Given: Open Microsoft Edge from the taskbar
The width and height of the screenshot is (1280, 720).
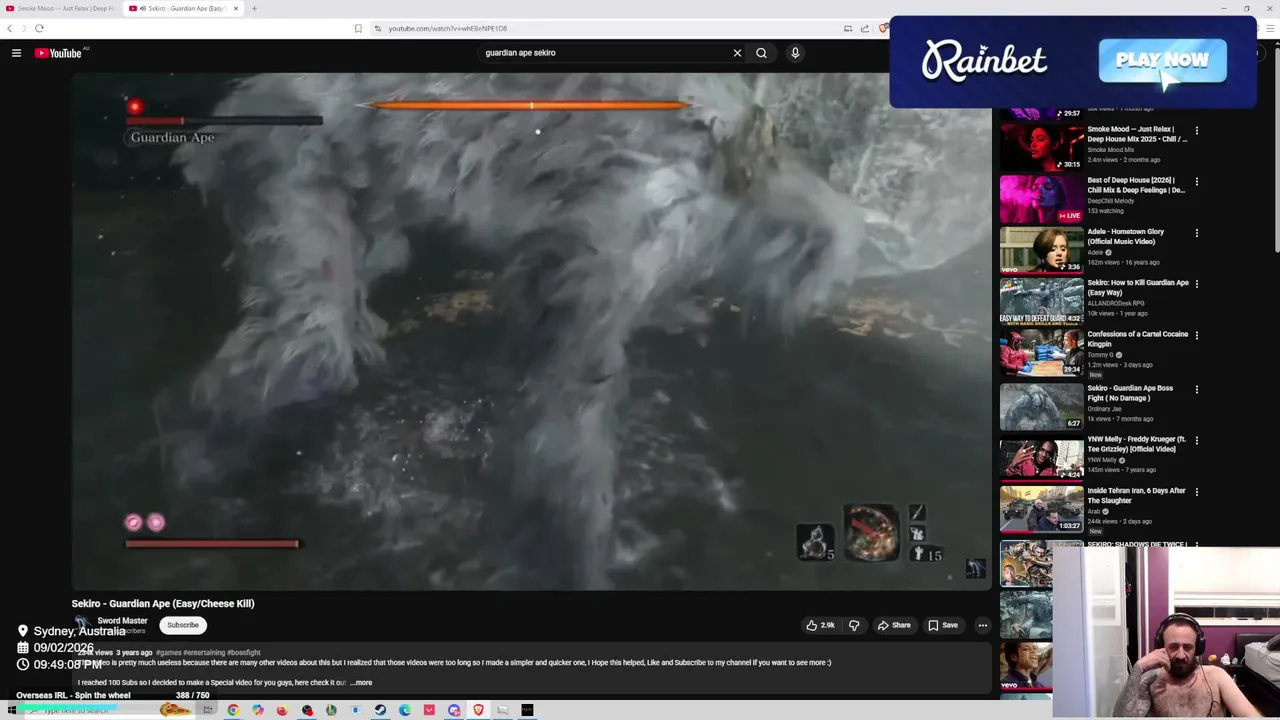Looking at the screenshot, I should click(x=405, y=710).
